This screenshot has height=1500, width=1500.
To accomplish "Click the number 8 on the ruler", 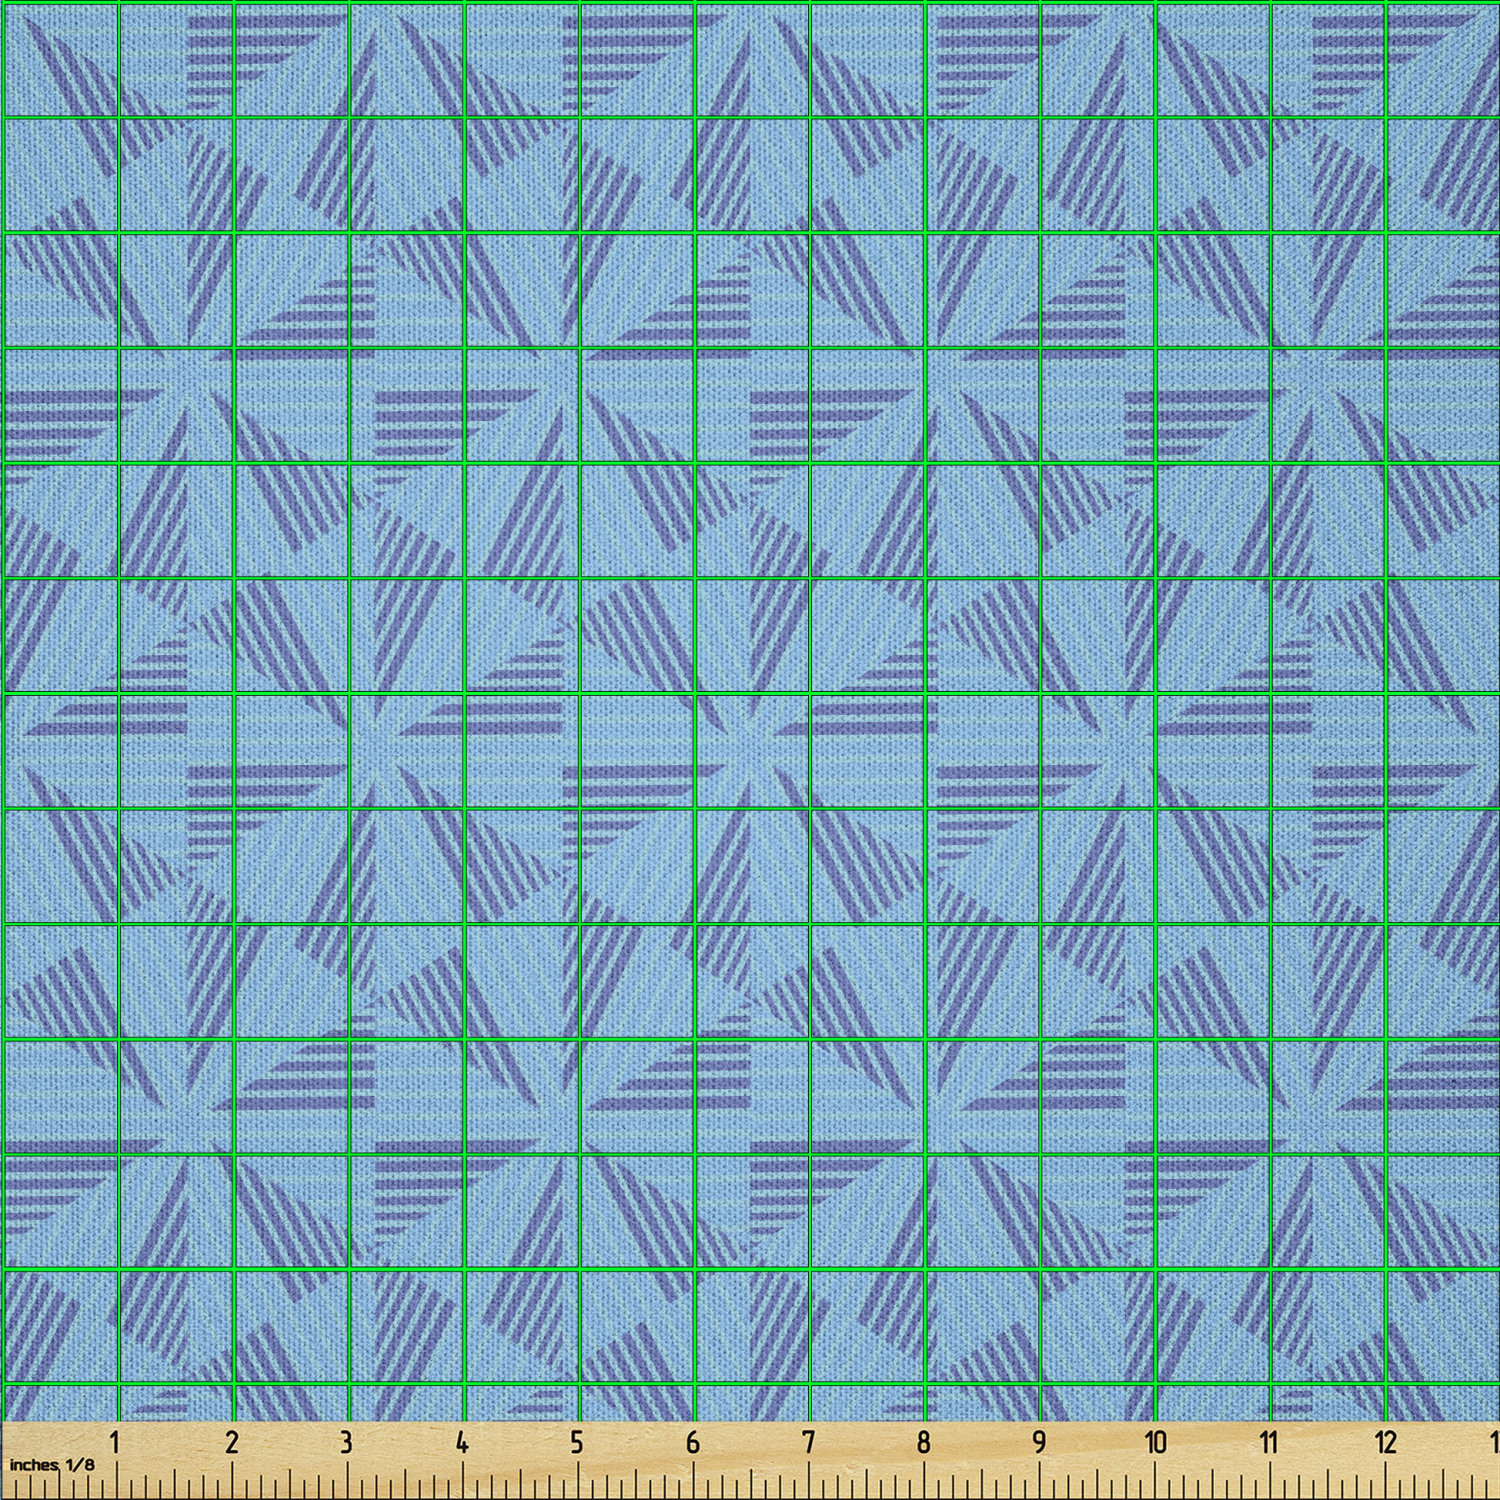I will click(923, 1442).
